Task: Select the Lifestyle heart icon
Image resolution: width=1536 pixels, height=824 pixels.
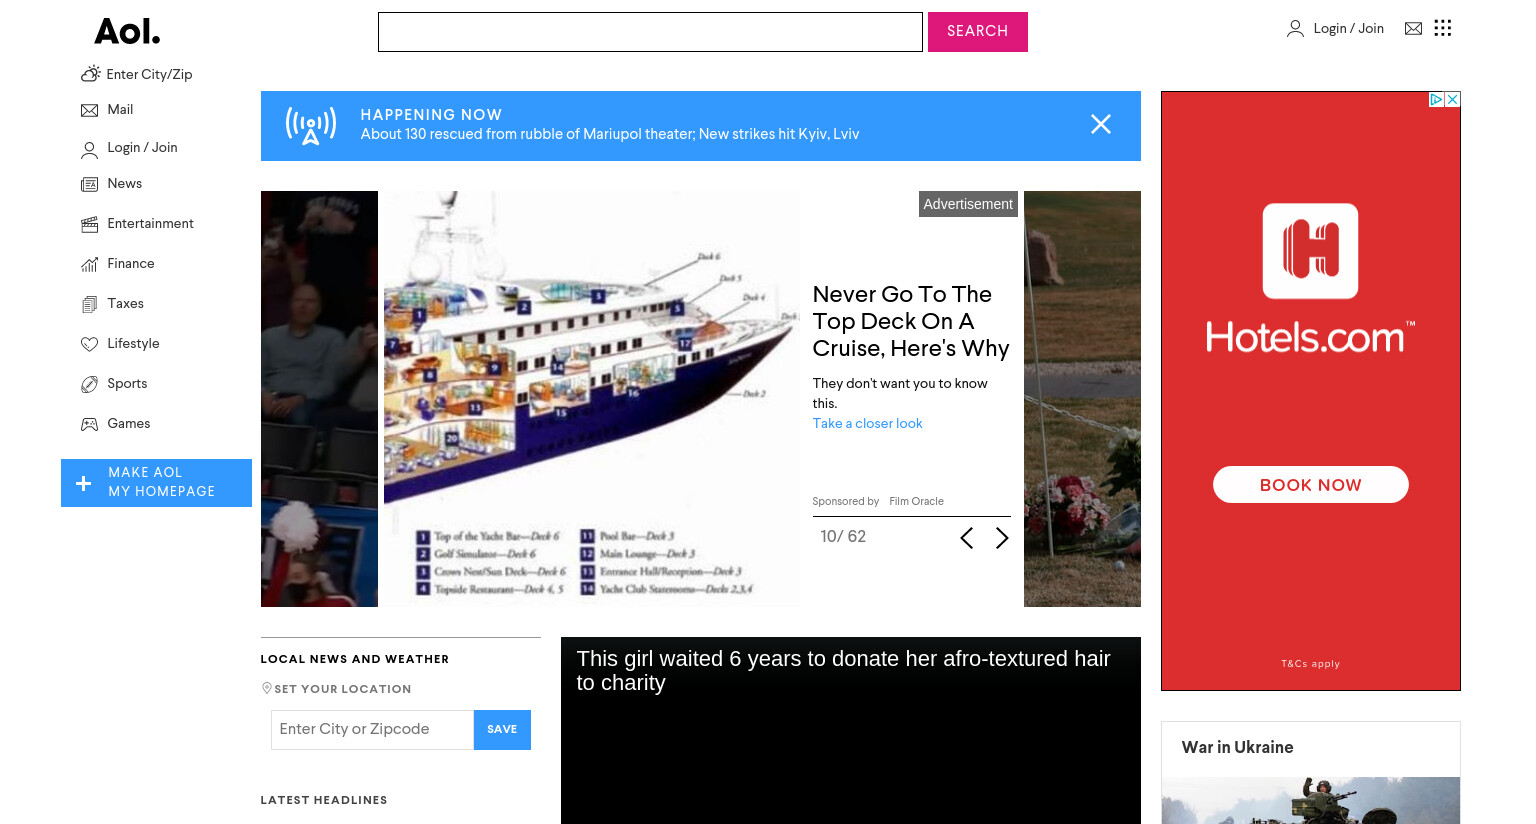Action: click(89, 344)
